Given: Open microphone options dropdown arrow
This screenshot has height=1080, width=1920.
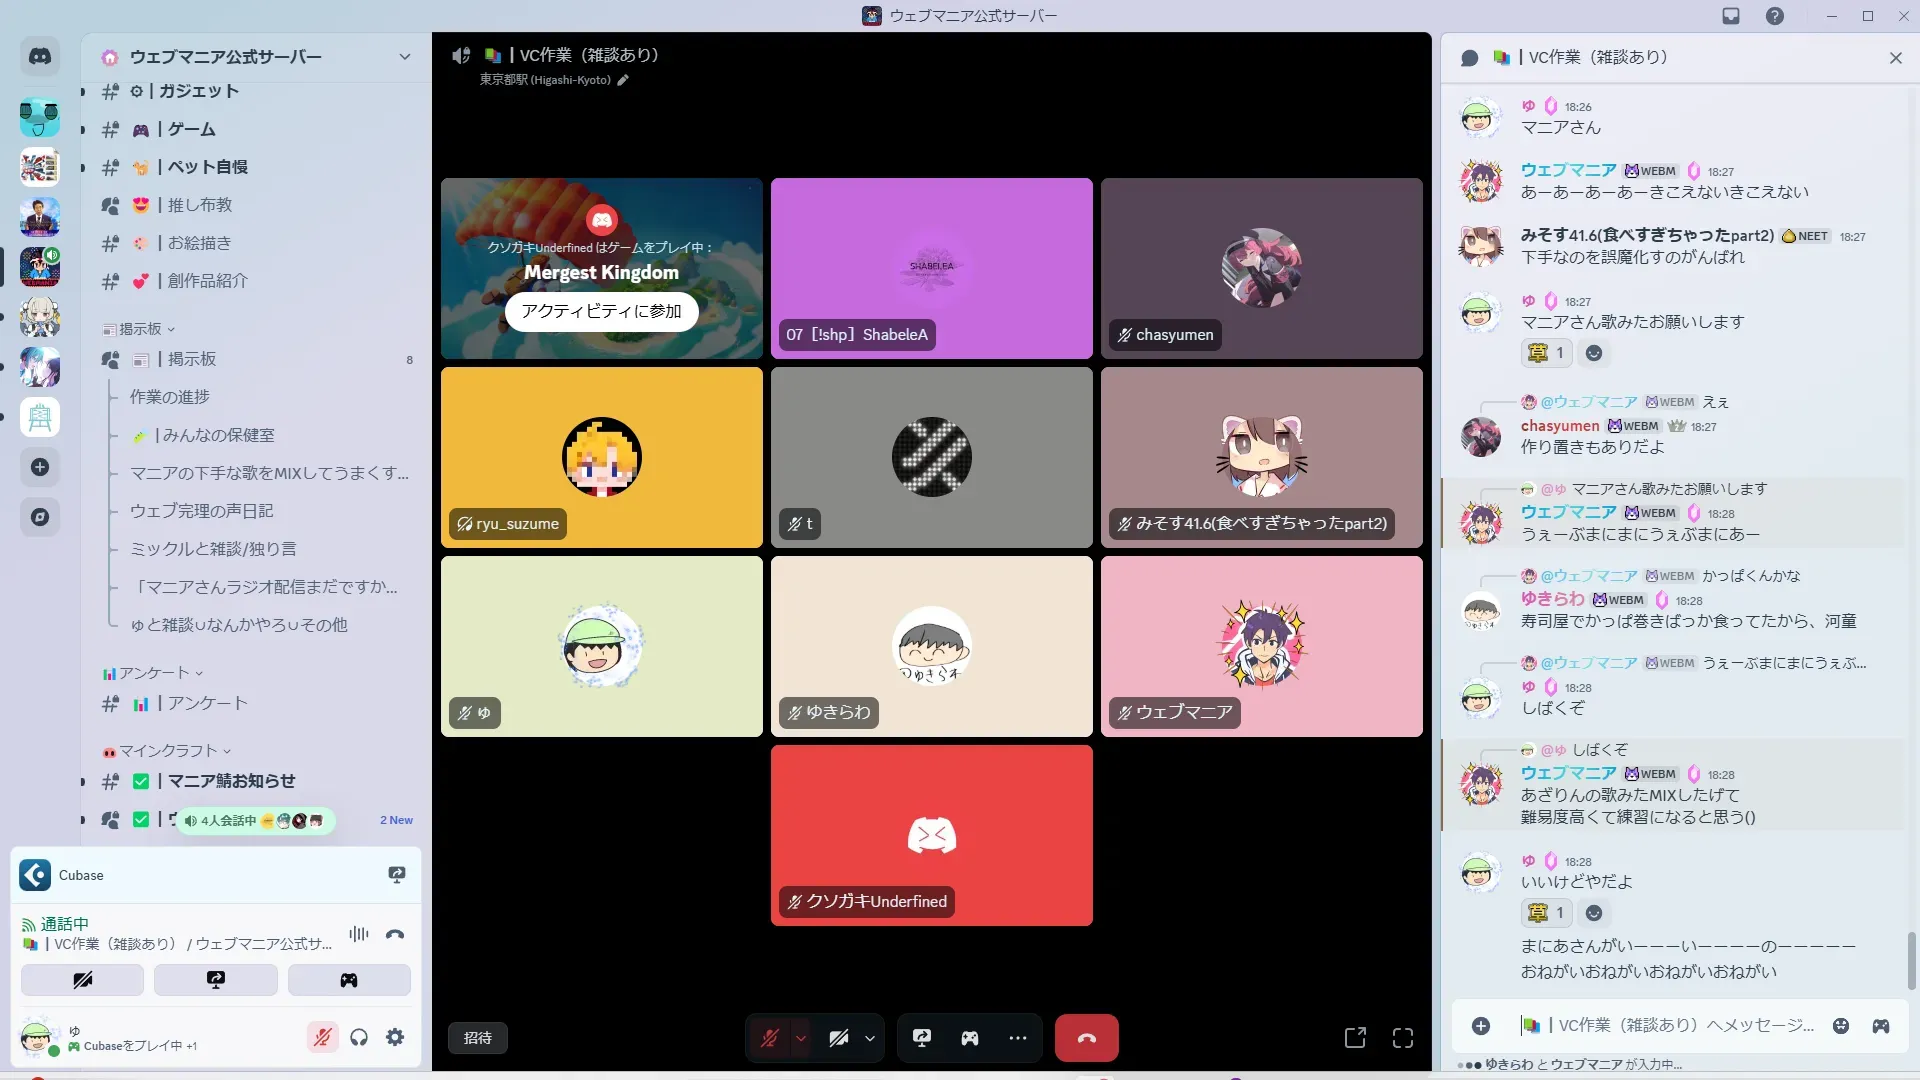Looking at the screenshot, I should pos(801,1038).
